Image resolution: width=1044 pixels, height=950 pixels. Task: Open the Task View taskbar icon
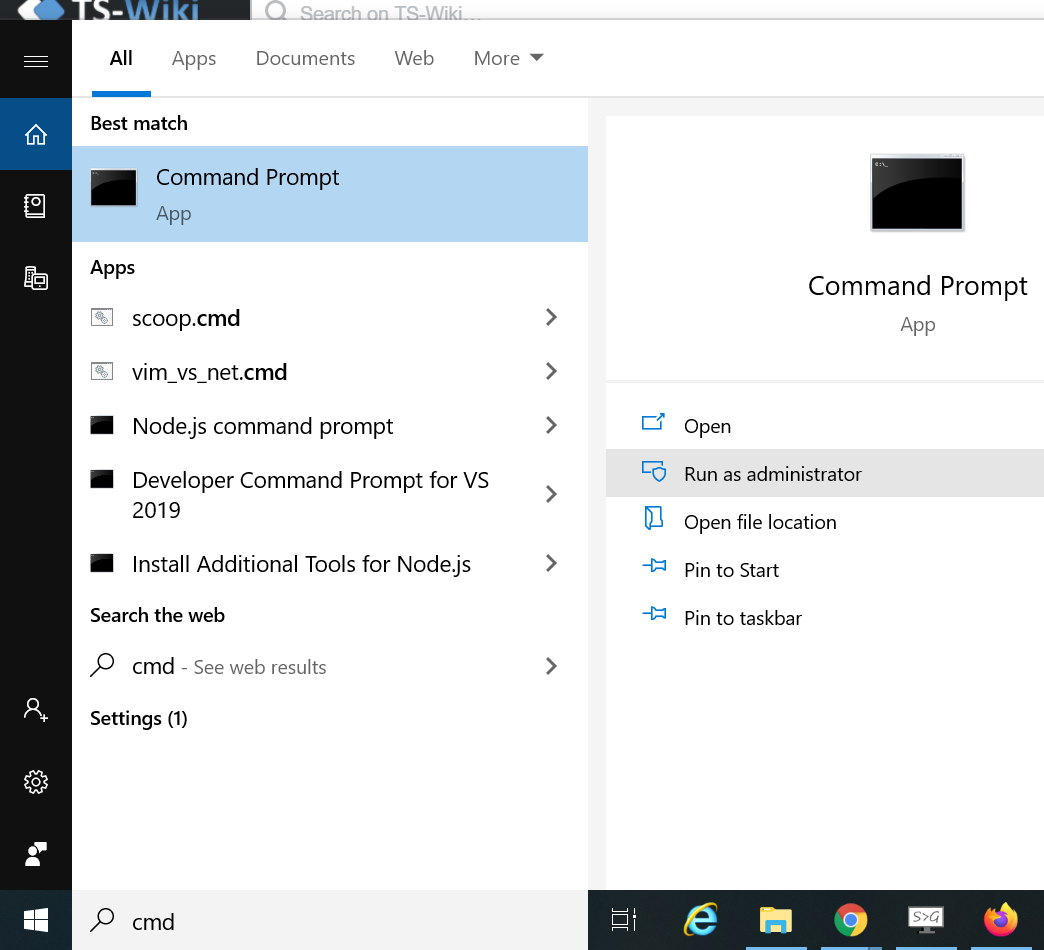(x=624, y=920)
